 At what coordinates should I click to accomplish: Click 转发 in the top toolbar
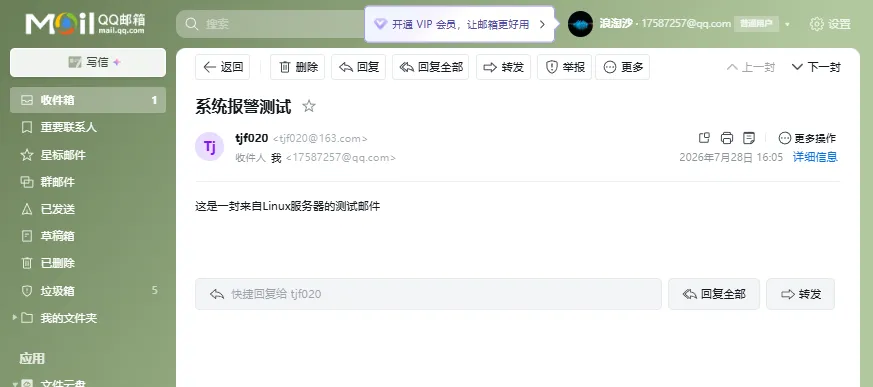[x=503, y=67]
